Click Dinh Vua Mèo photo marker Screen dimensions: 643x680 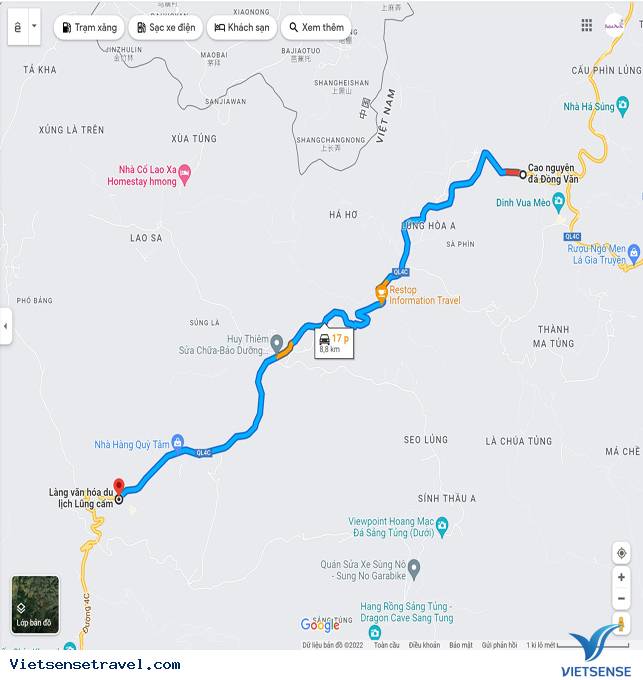click(x=558, y=203)
